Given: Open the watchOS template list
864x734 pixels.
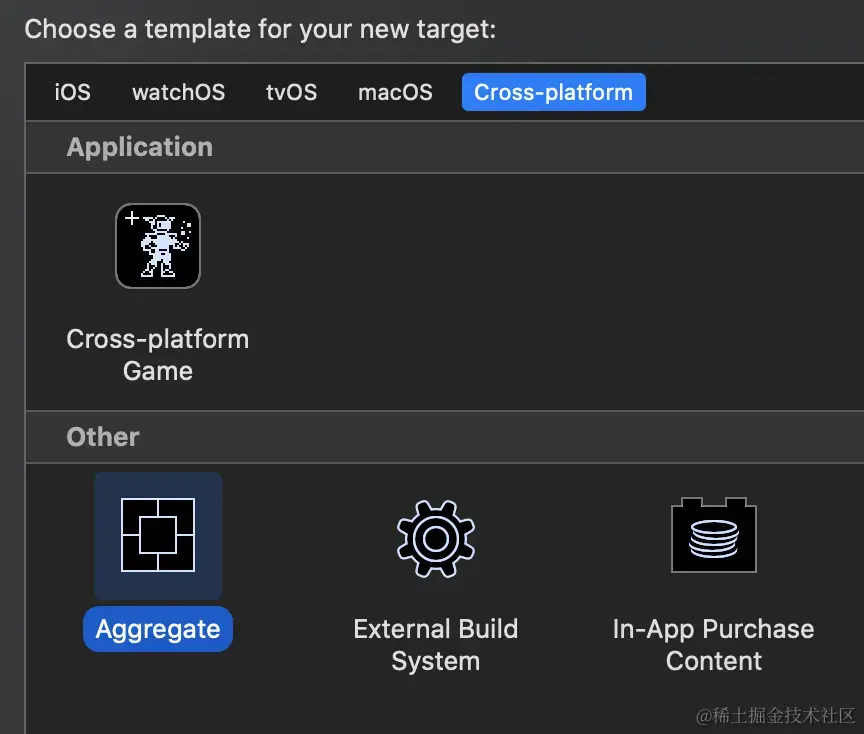Looking at the screenshot, I should (x=178, y=92).
